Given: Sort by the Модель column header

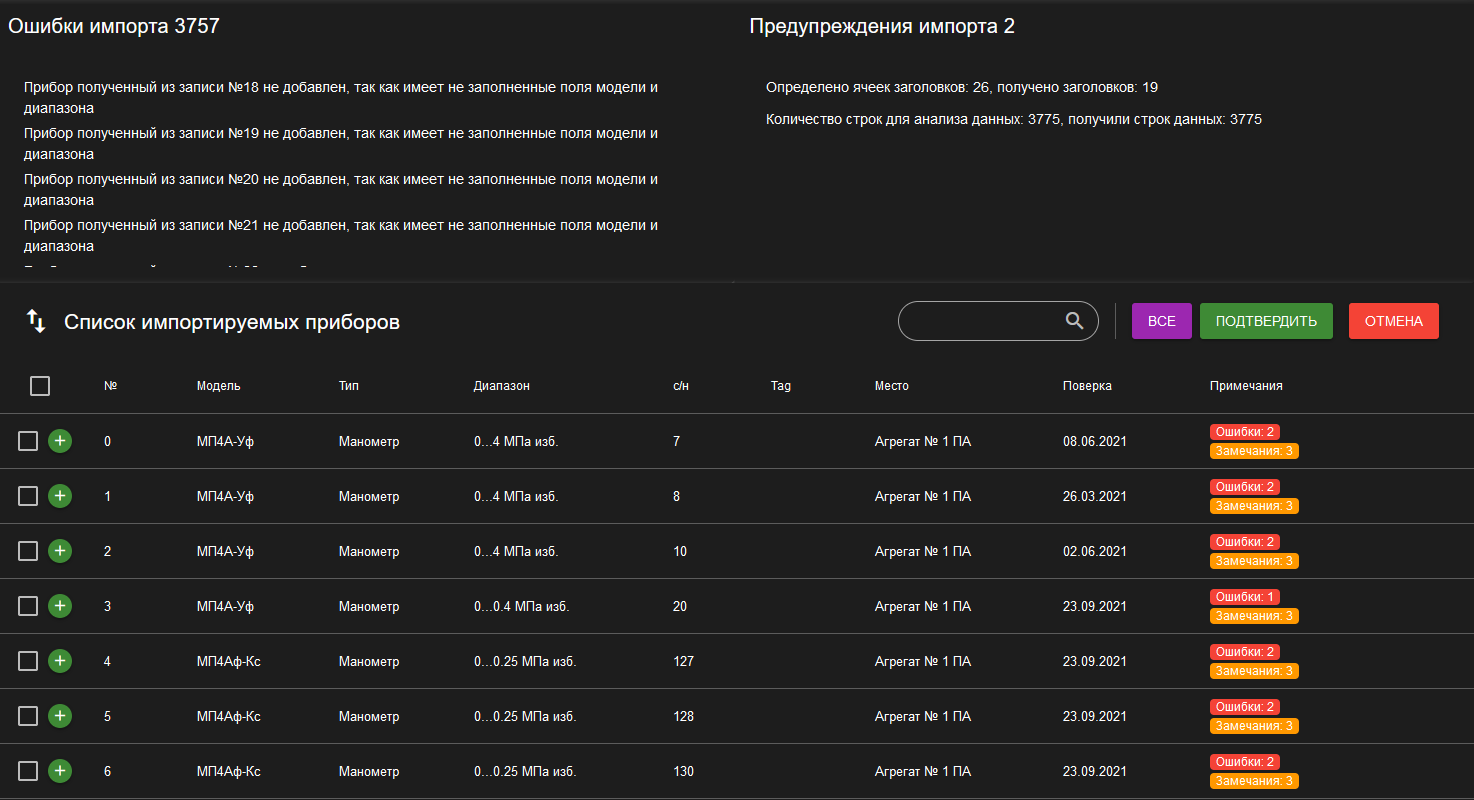Looking at the screenshot, I should pyautogui.click(x=218, y=386).
